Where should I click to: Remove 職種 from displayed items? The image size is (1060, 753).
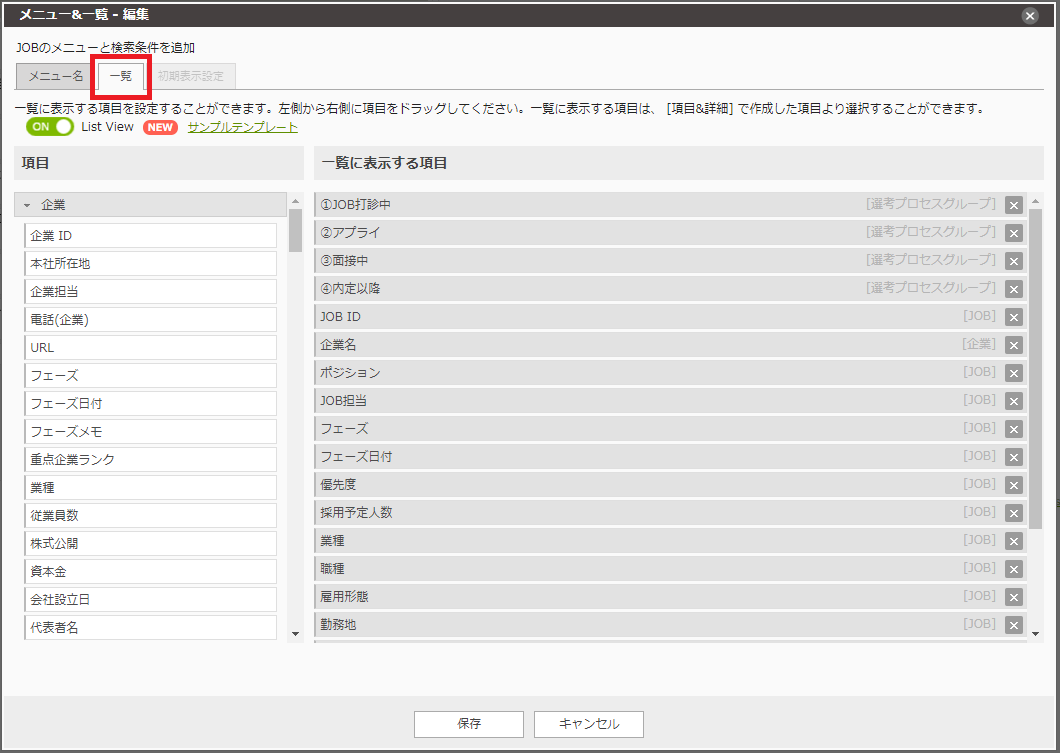pos(1013,570)
